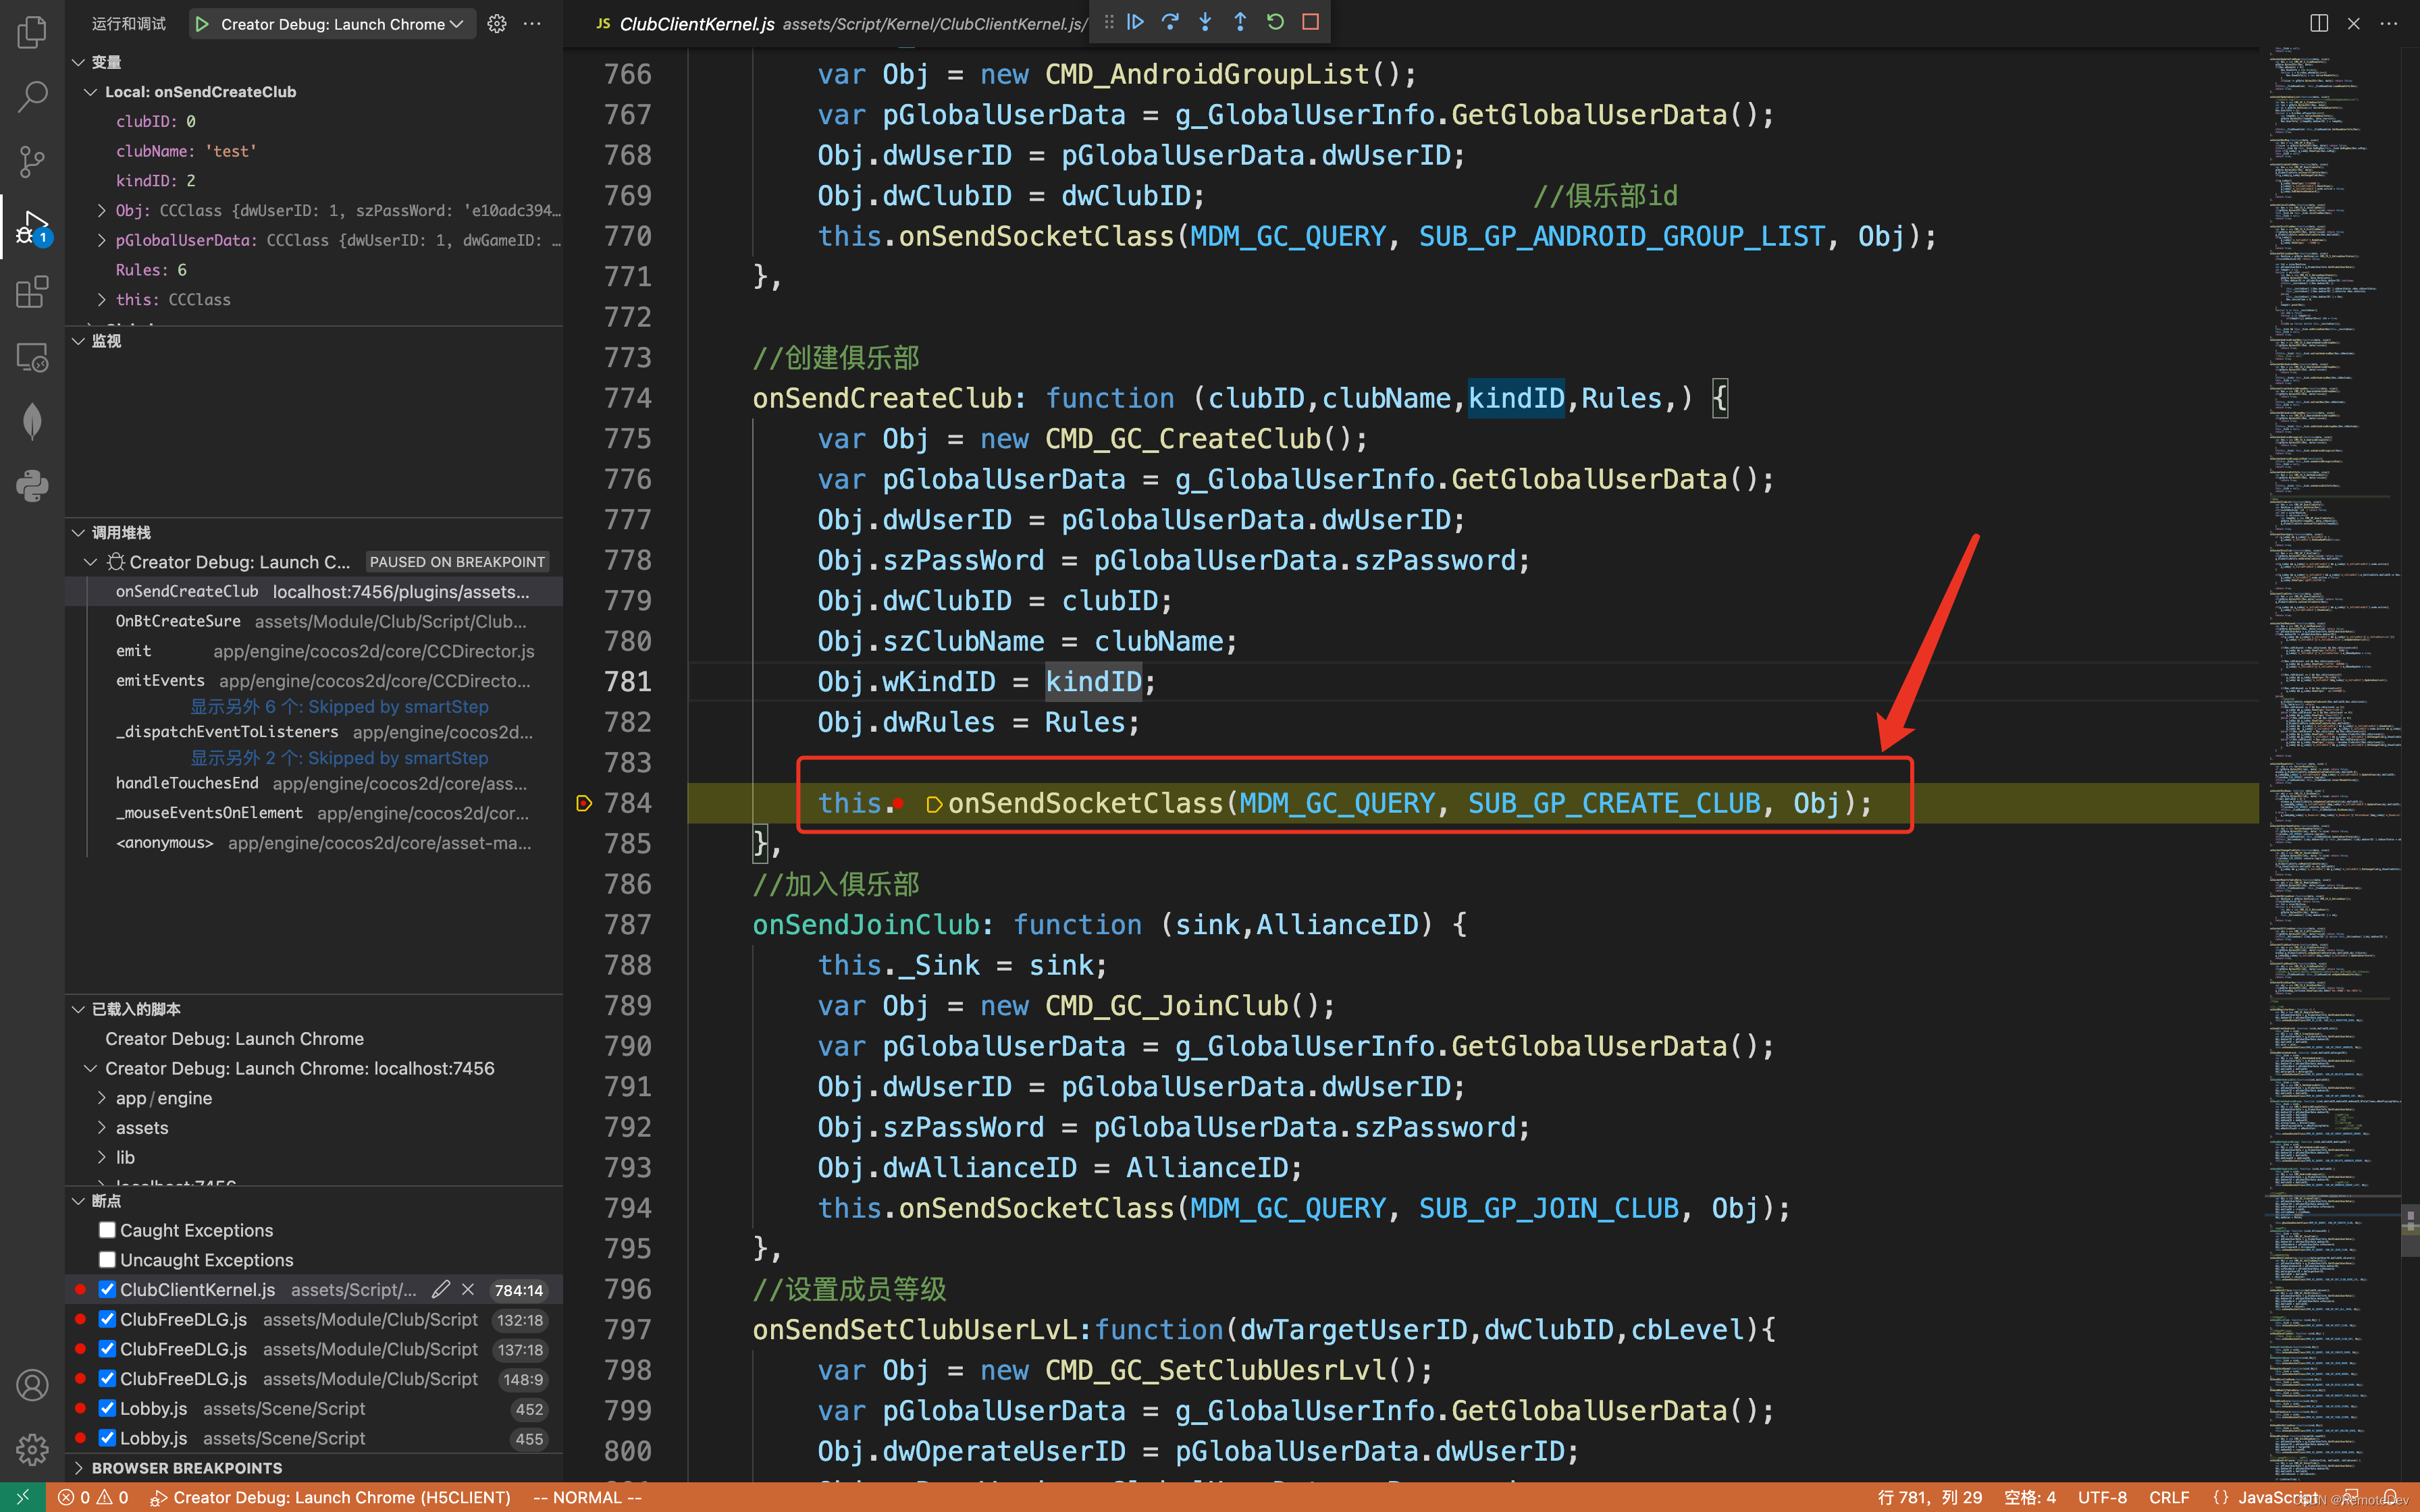The image size is (2420, 1512).
Task: Disable Lobby.js line 455 breakpoint
Action: (107, 1438)
